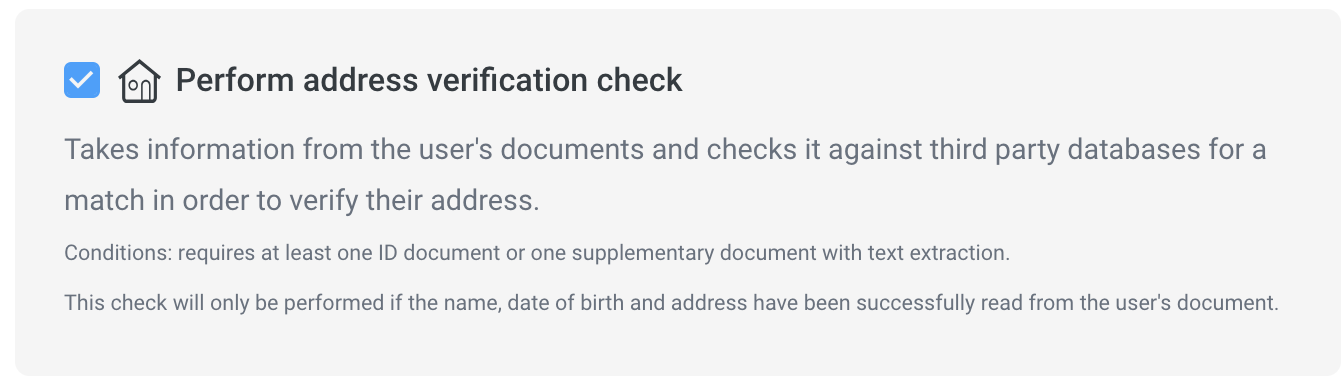Click the words 'third party databases'

(x=1042, y=151)
